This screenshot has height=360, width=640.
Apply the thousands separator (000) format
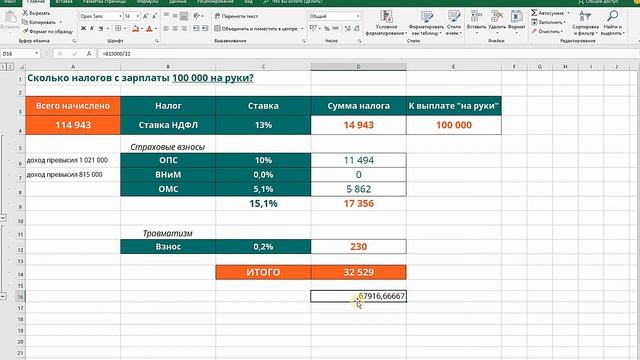[336, 29]
